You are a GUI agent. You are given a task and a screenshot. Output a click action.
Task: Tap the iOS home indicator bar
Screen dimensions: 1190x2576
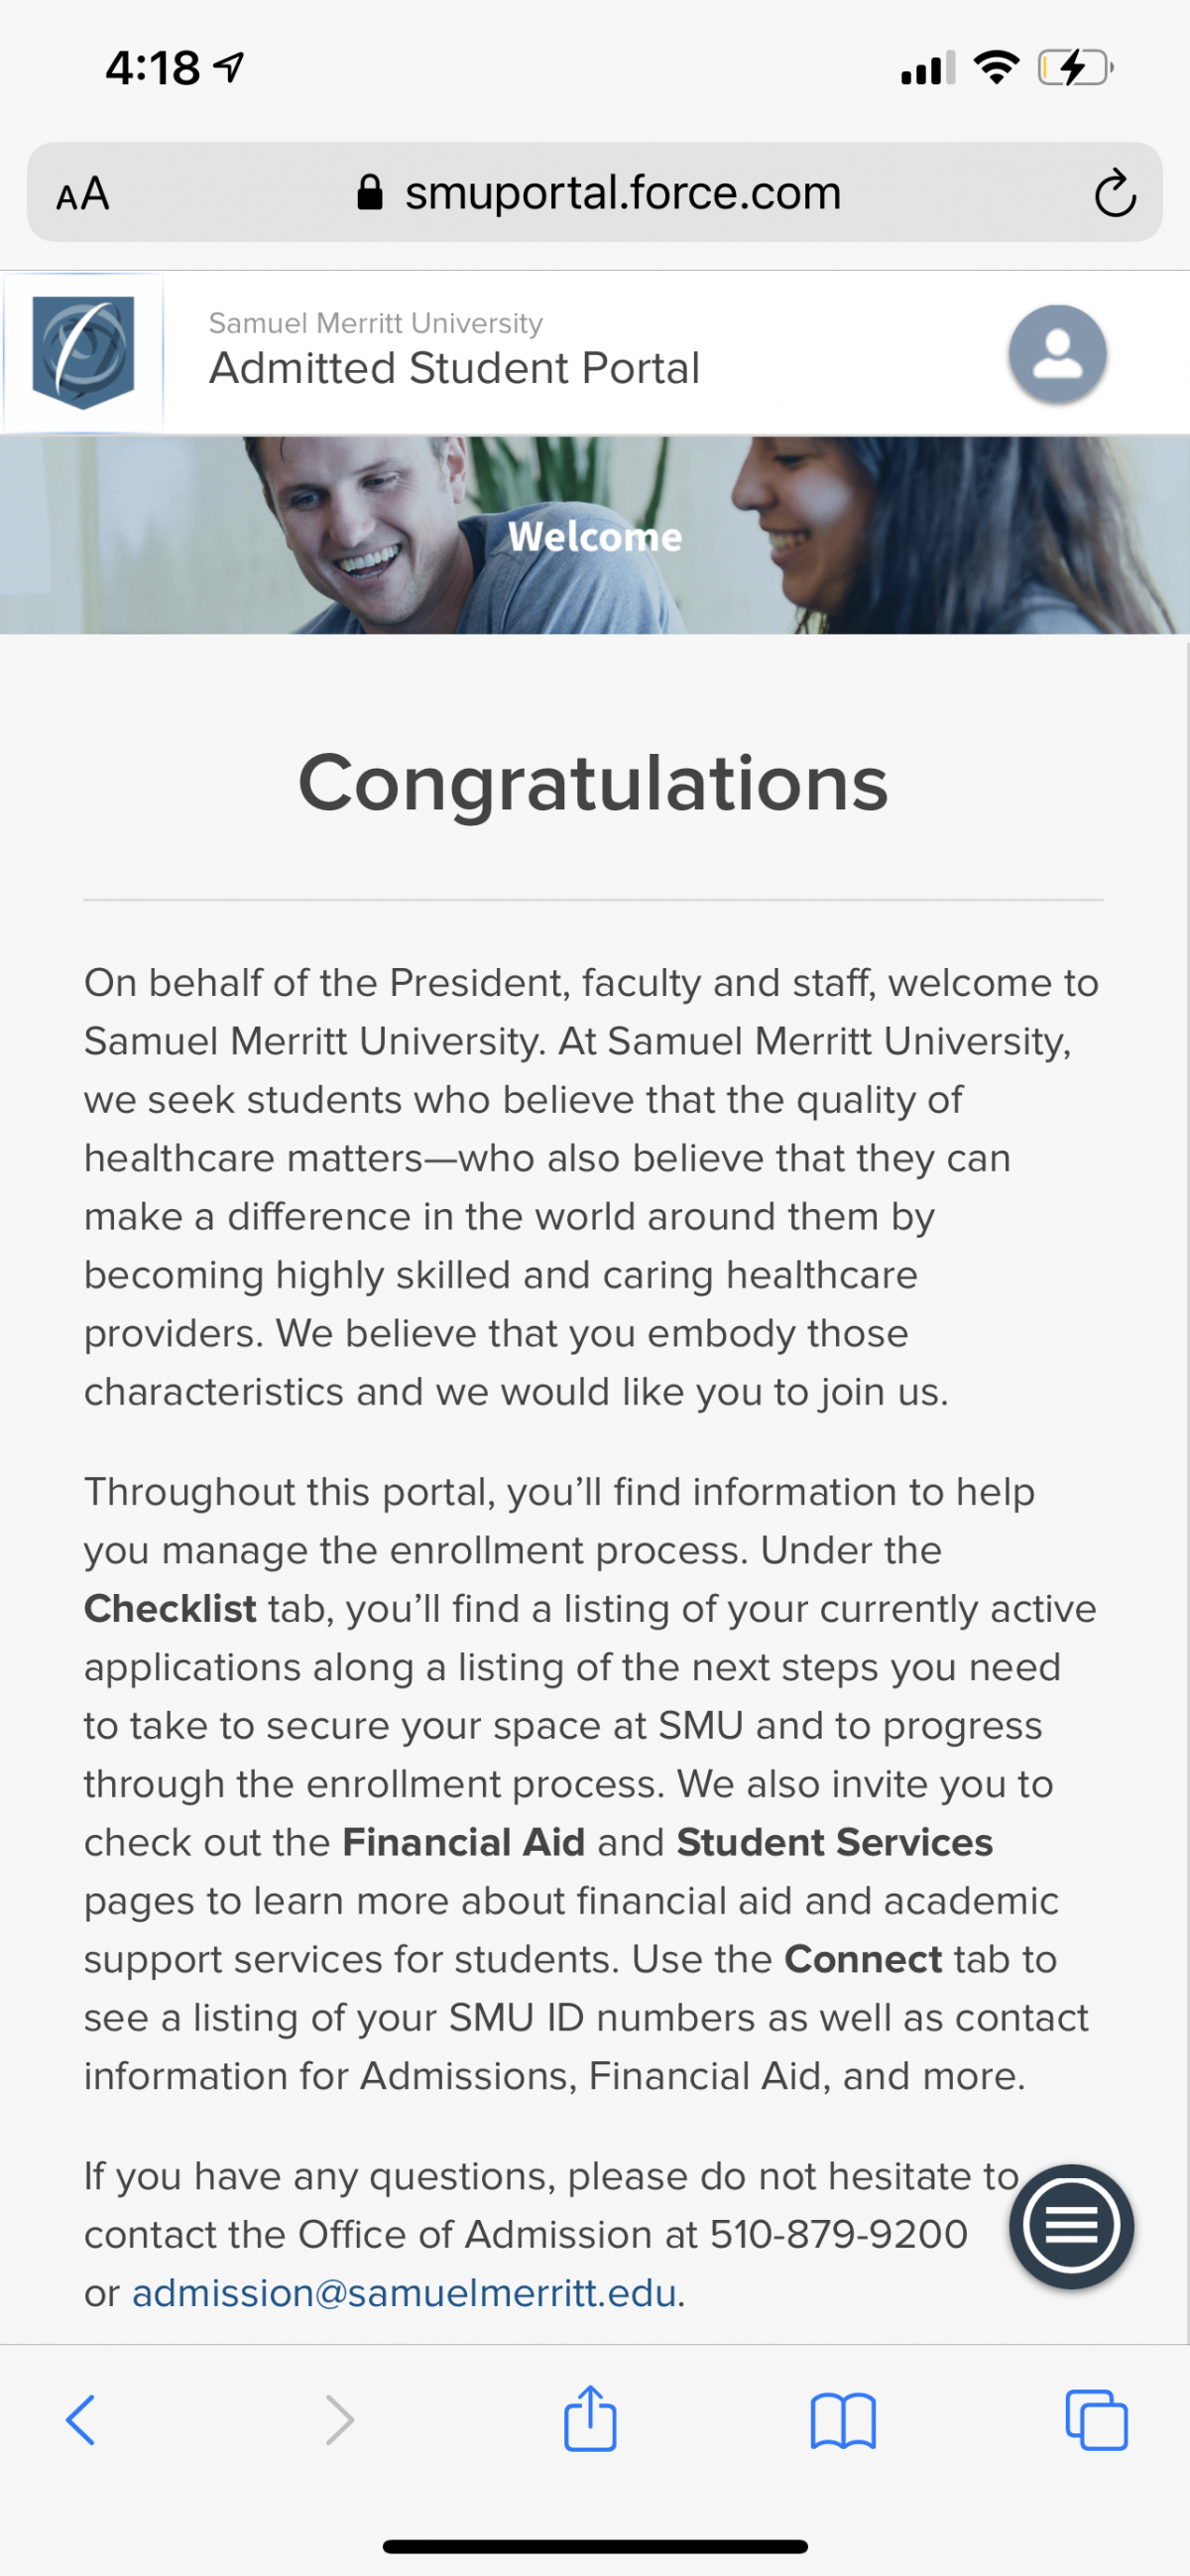pyautogui.click(x=595, y=2546)
